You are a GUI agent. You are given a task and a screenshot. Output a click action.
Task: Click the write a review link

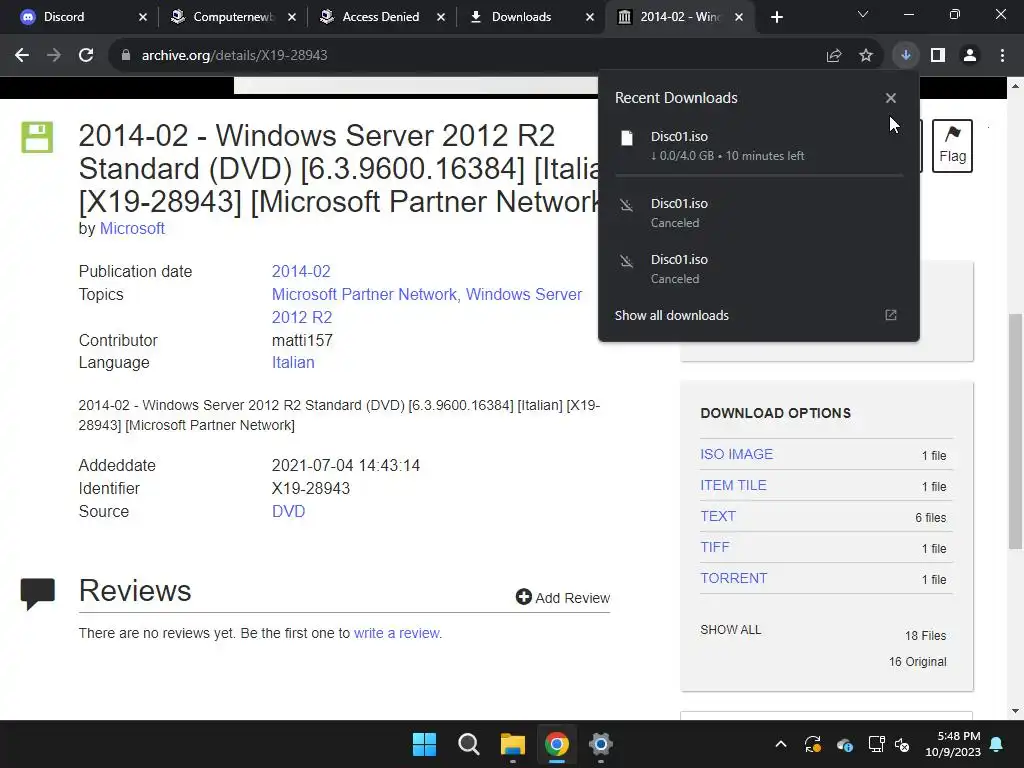point(397,633)
